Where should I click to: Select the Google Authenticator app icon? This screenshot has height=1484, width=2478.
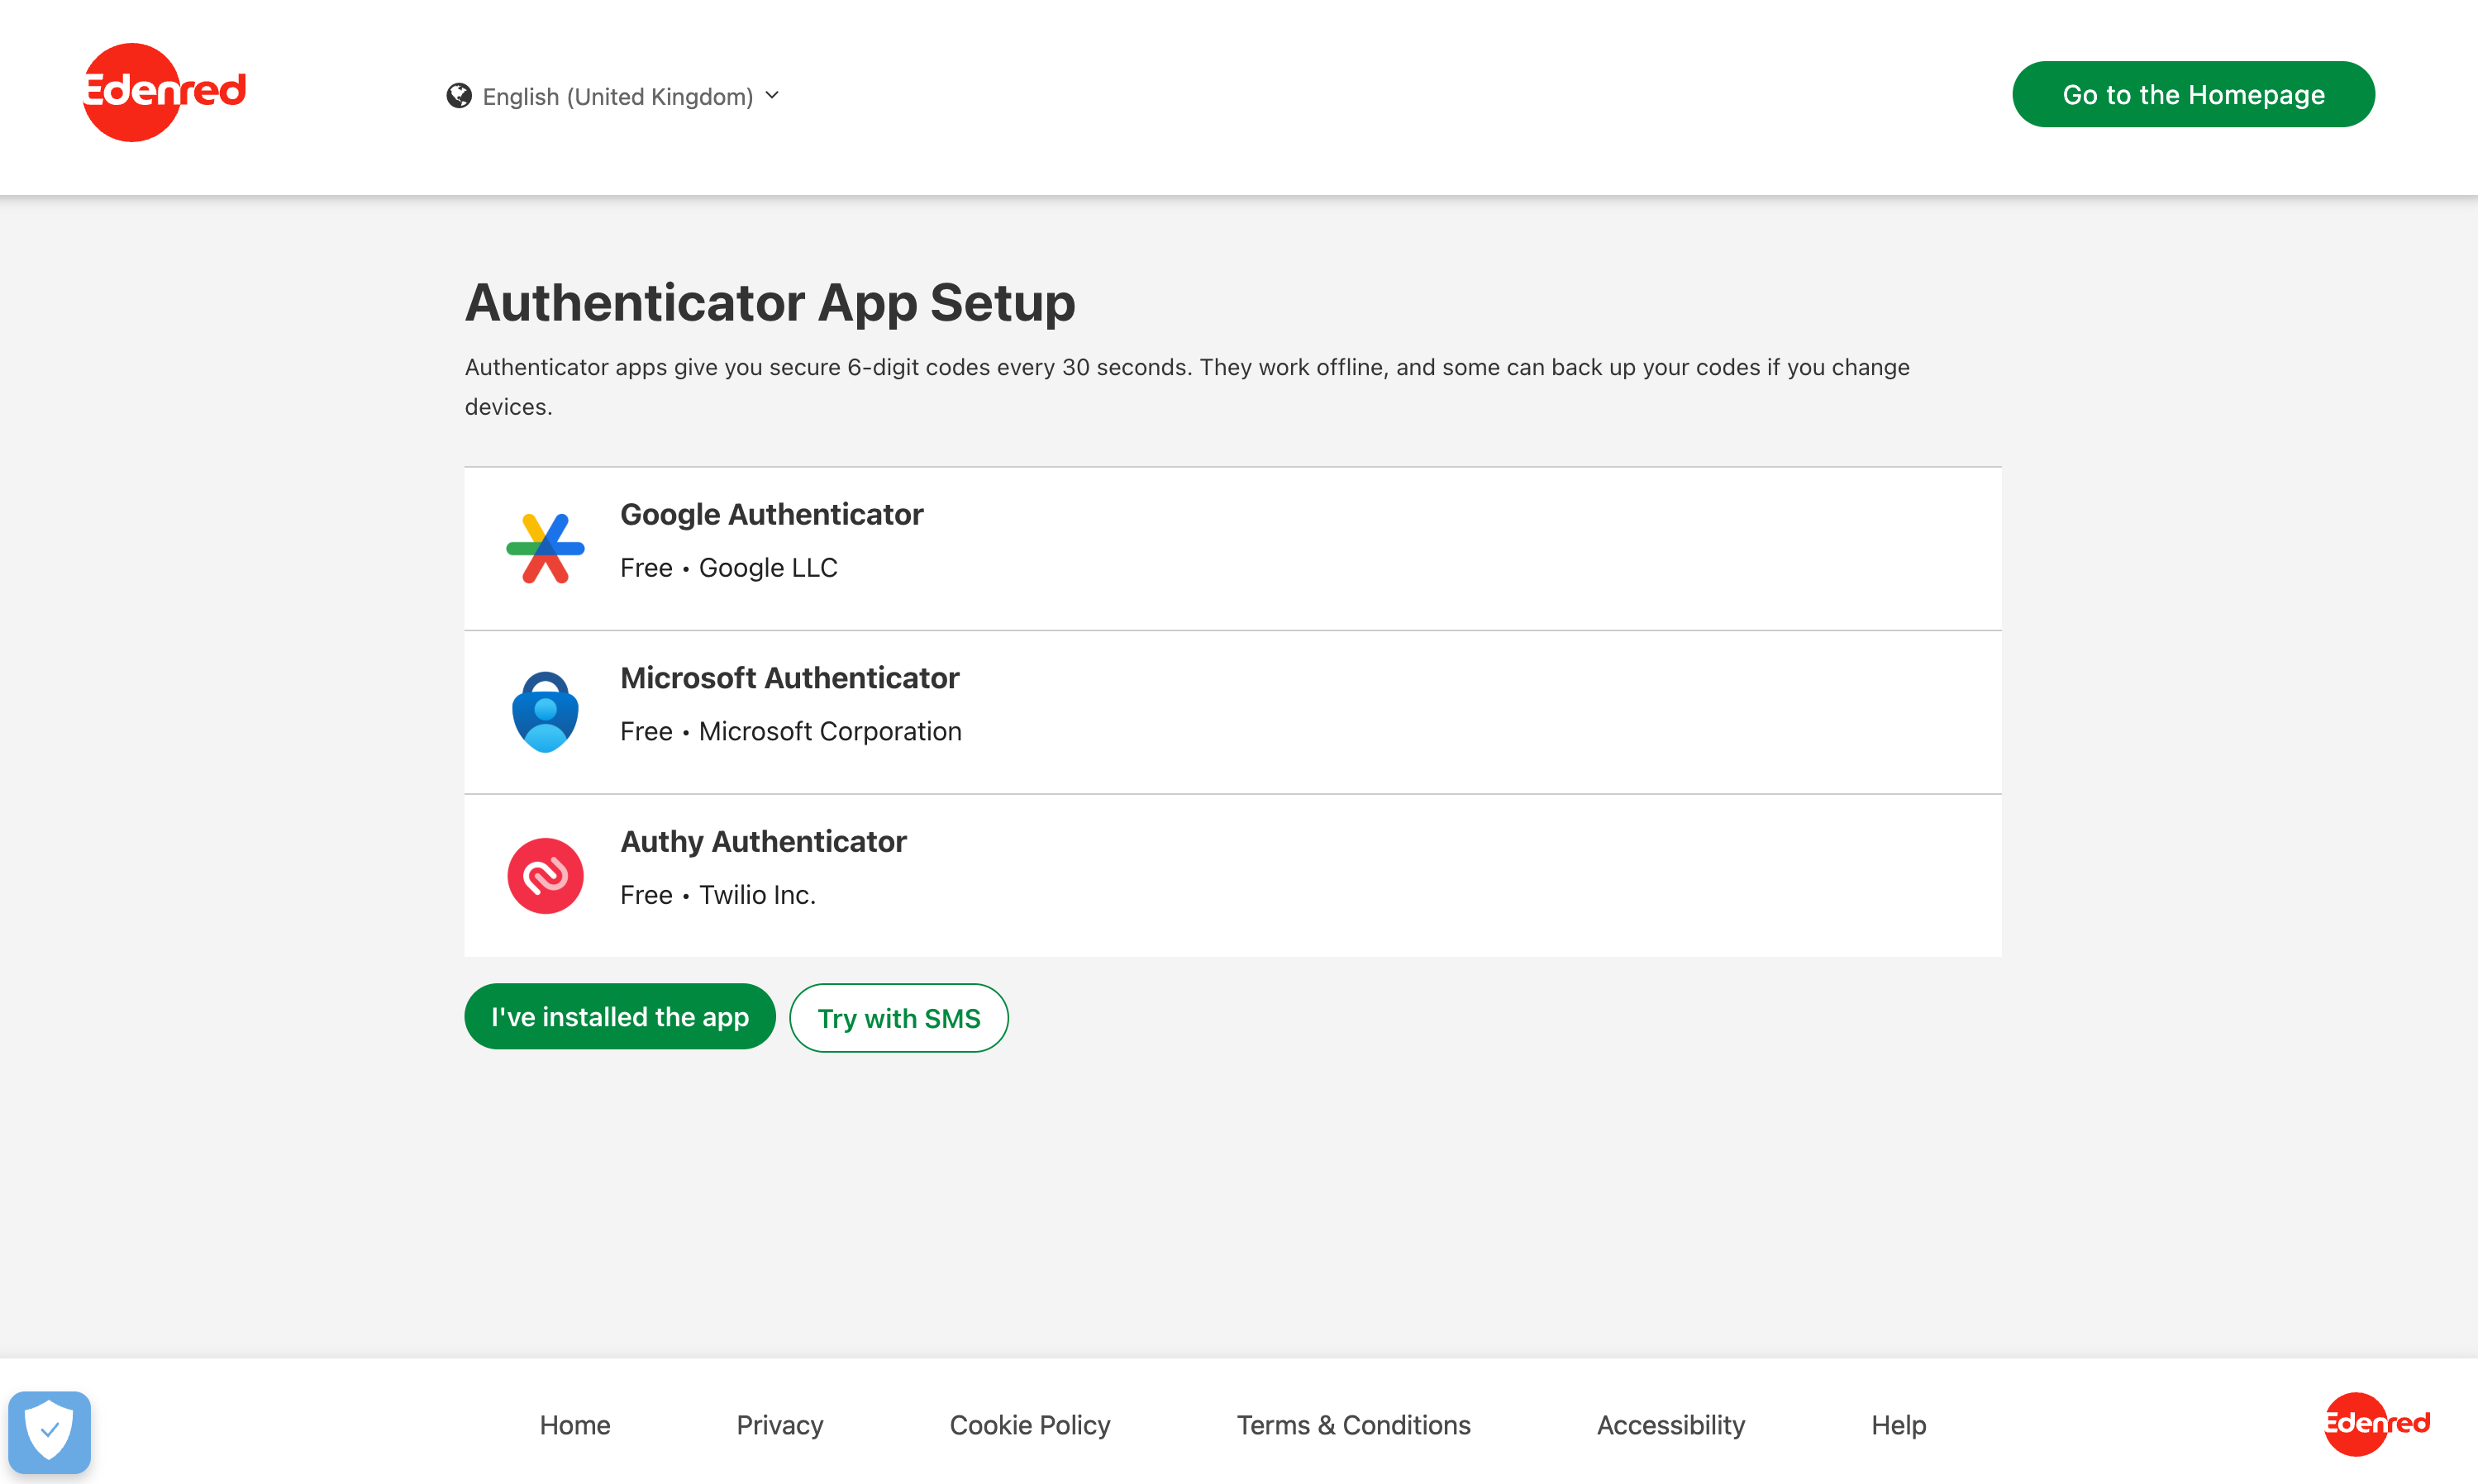tap(545, 546)
